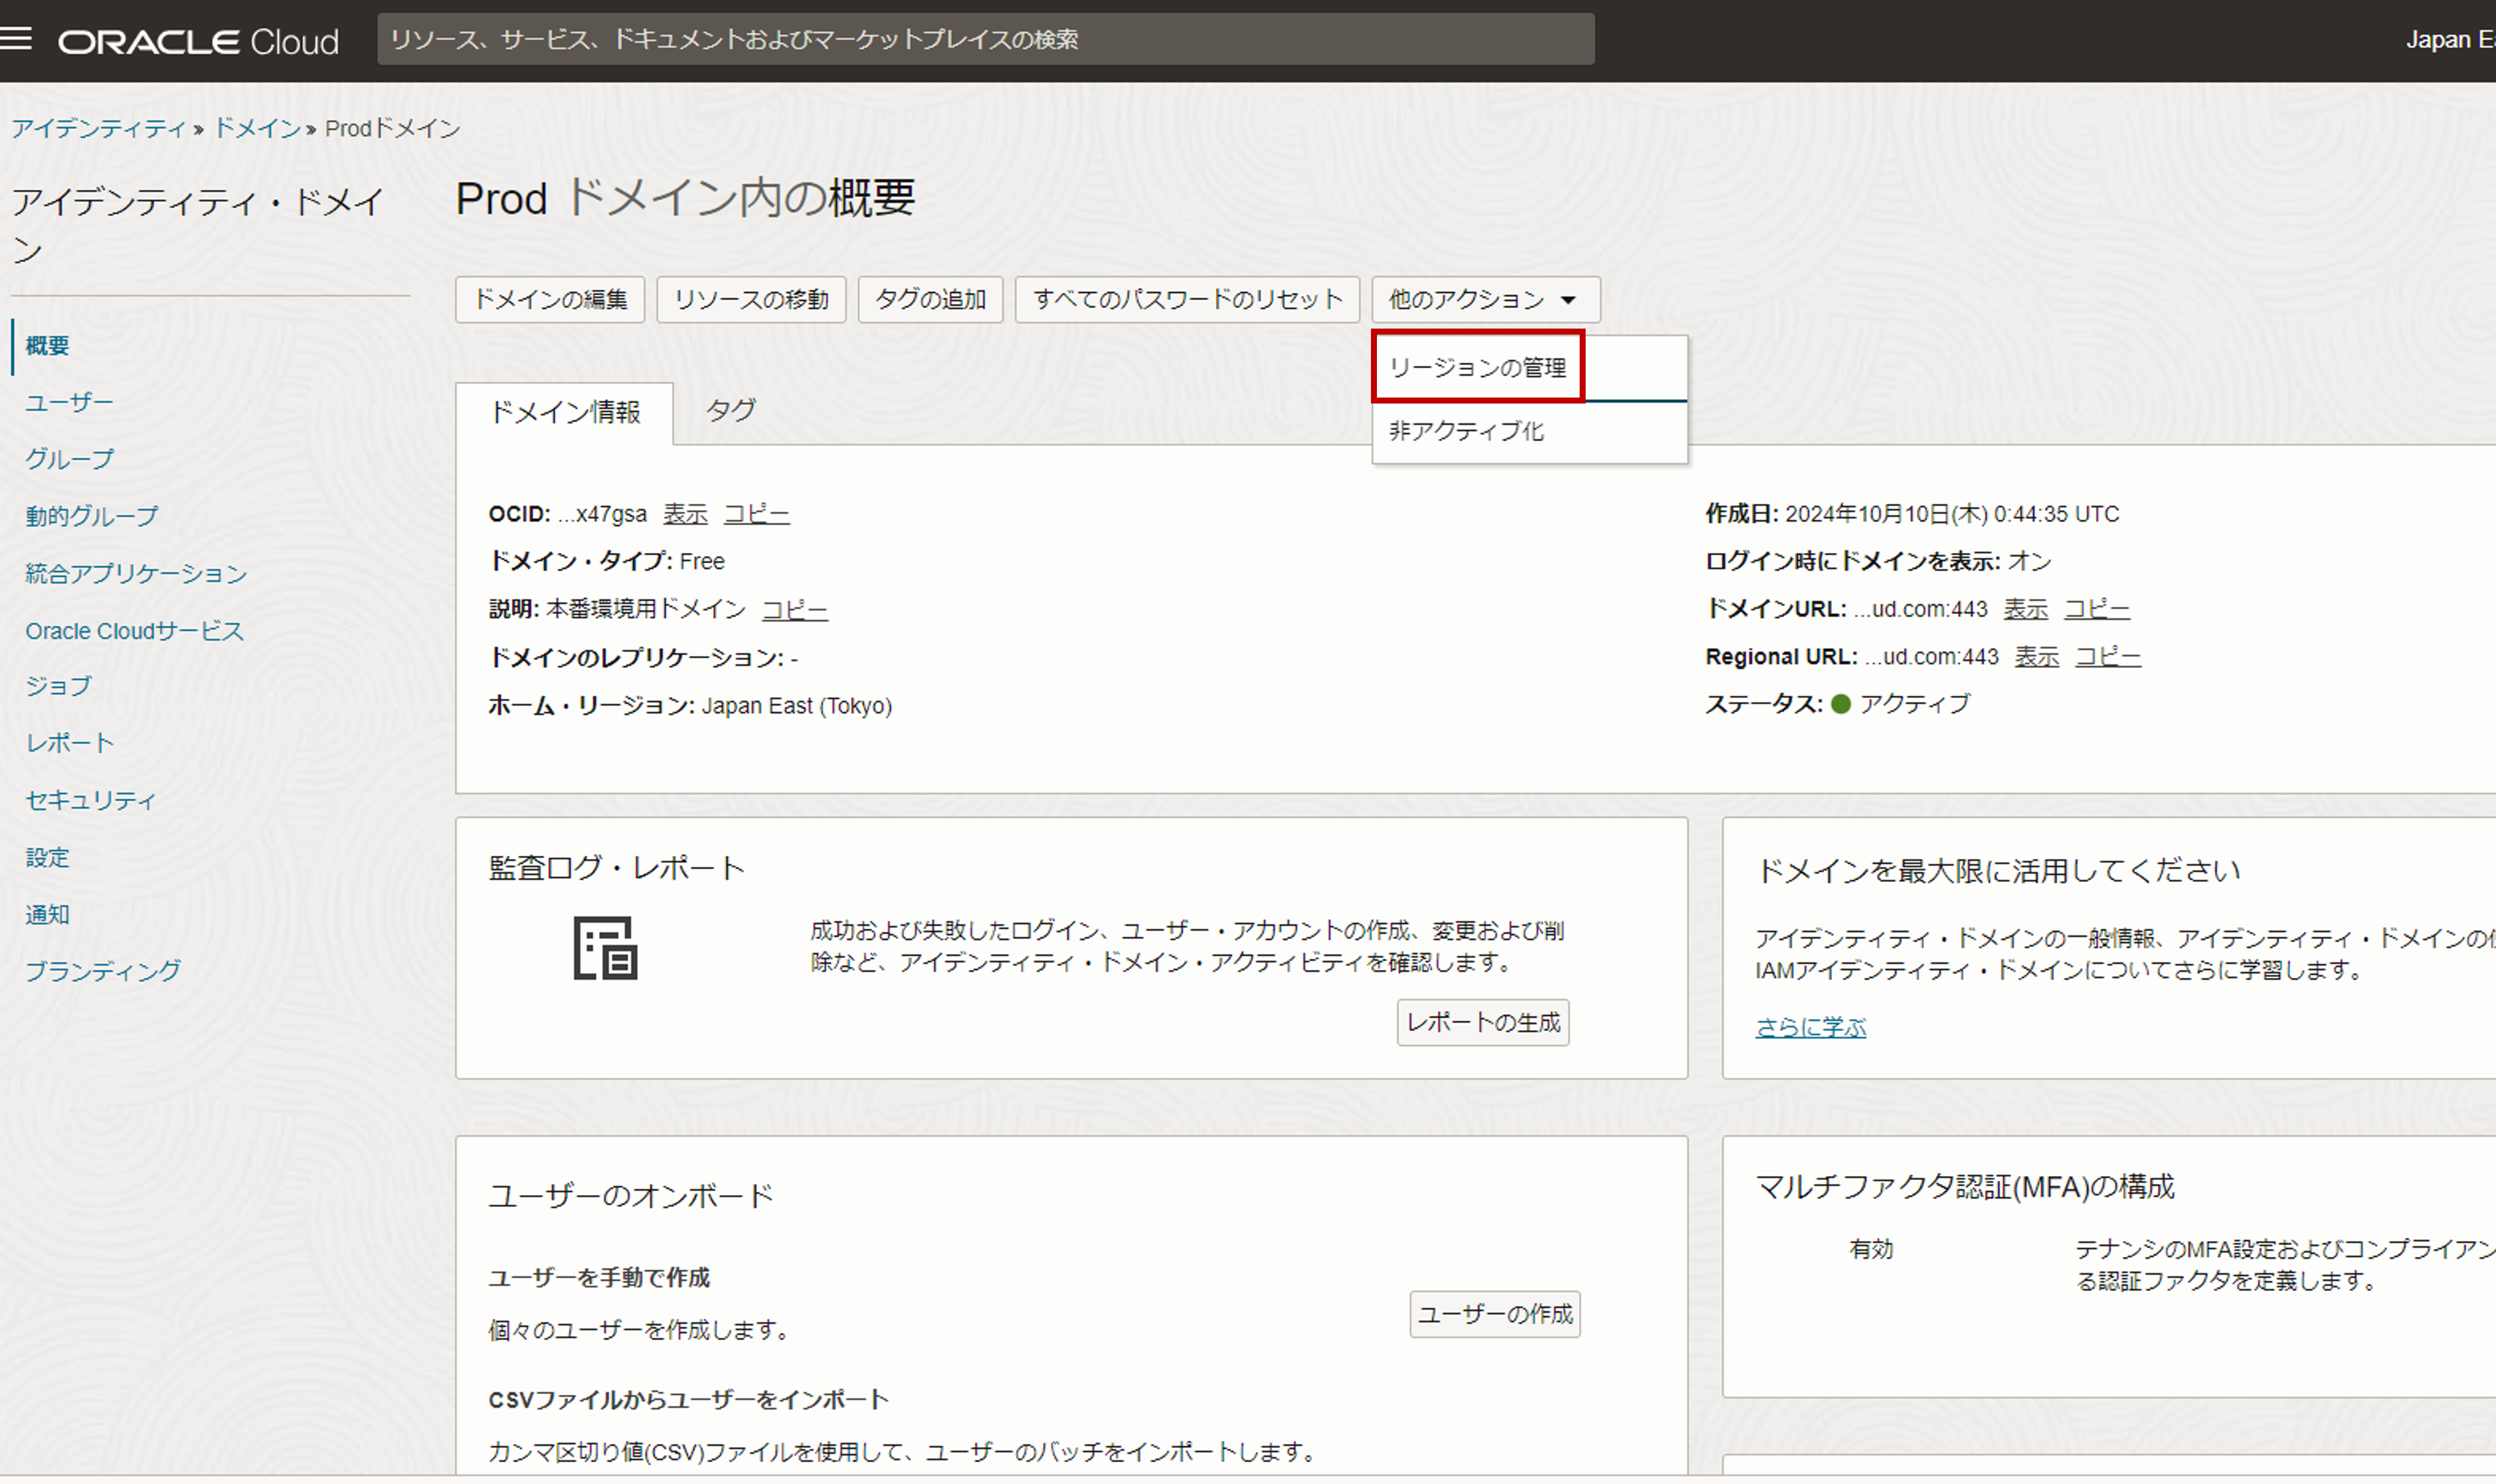This screenshot has height=1484, width=2496.
Task: Switch to the タグ tab
Action: pos(730,410)
